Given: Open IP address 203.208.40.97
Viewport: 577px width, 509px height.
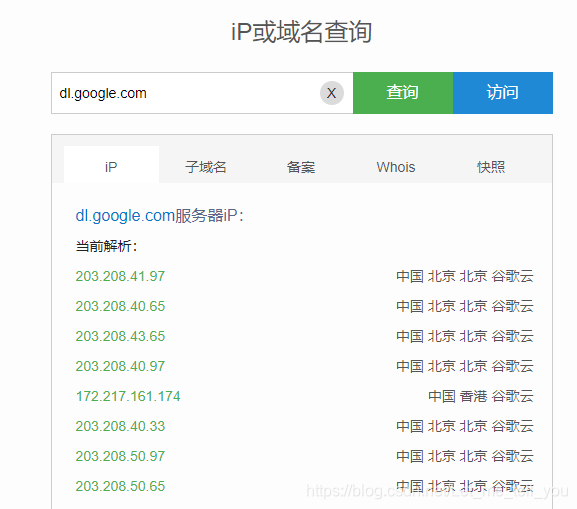Looking at the screenshot, I should (120, 366).
